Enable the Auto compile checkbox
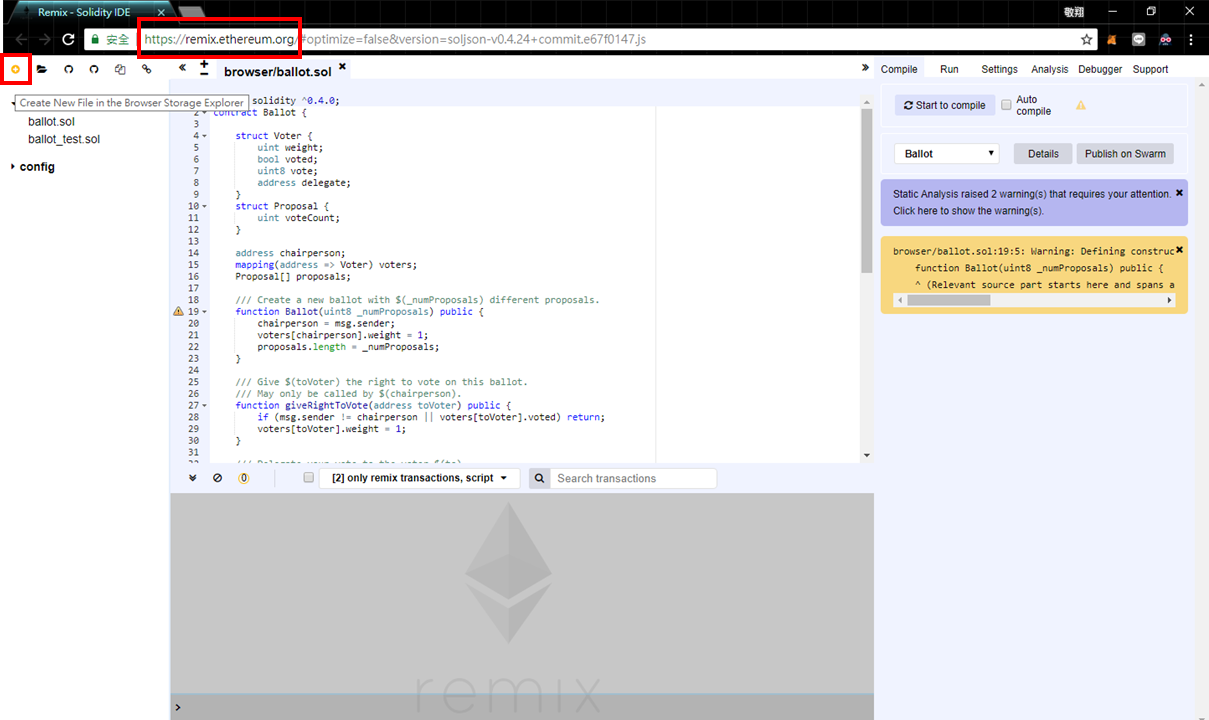Image resolution: width=1209 pixels, height=720 pixels. [1006, 105]
